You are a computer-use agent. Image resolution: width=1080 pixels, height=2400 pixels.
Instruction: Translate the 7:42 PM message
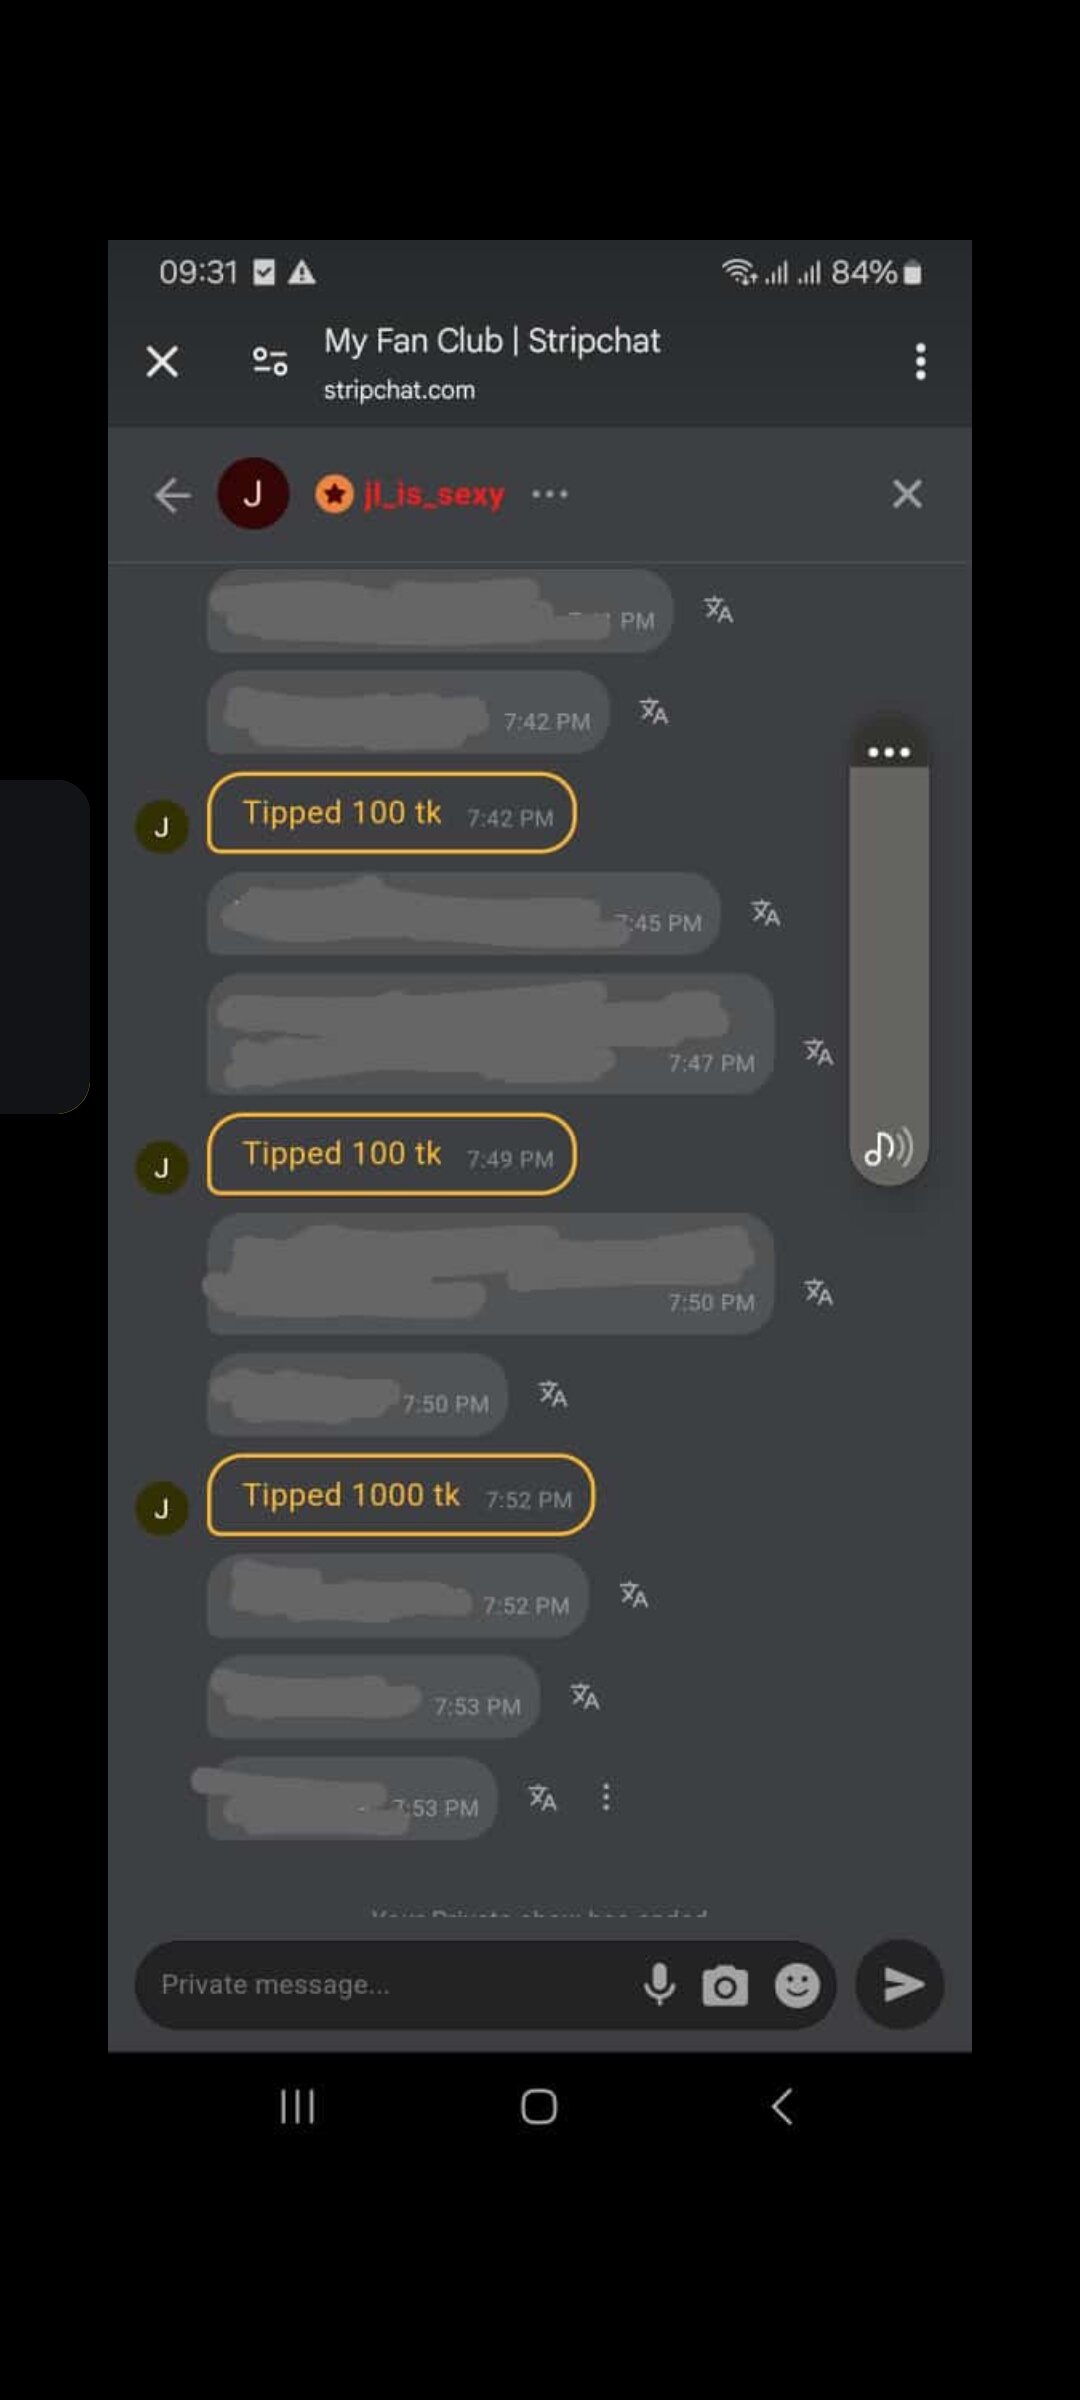pos(654,712)
